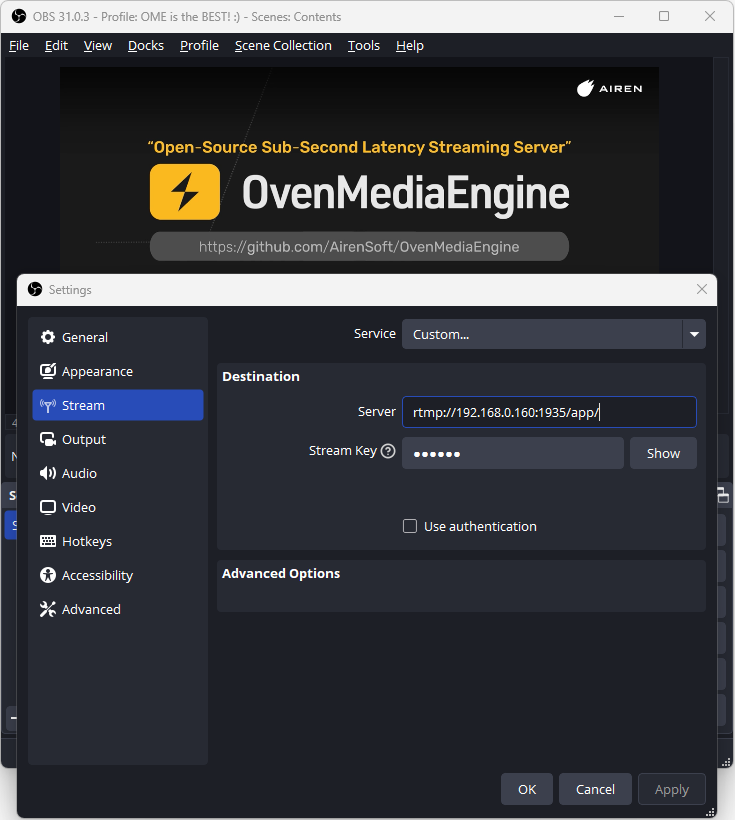Open the Tools menu
This screenshot has height=820, width=735.
tap(364, 46)
